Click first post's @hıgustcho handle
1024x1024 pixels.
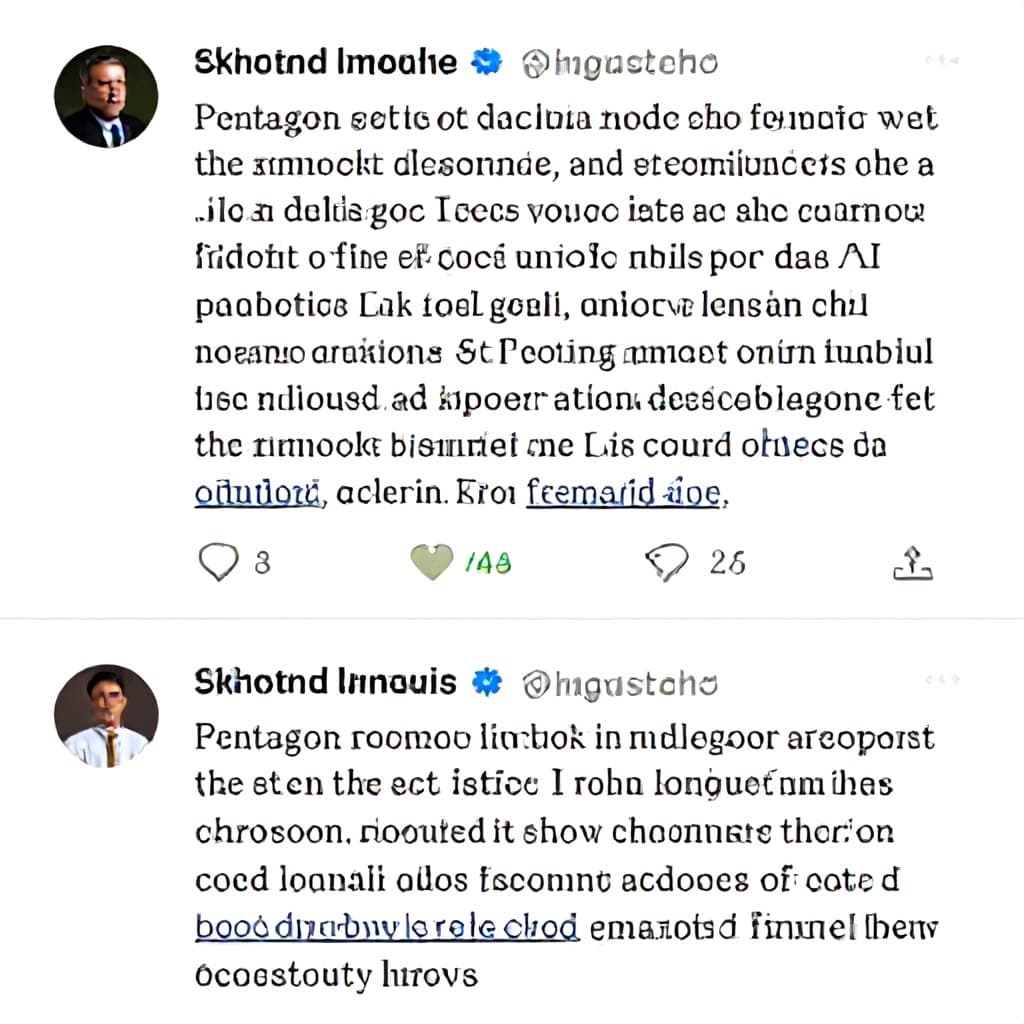[x=620, y=63]
